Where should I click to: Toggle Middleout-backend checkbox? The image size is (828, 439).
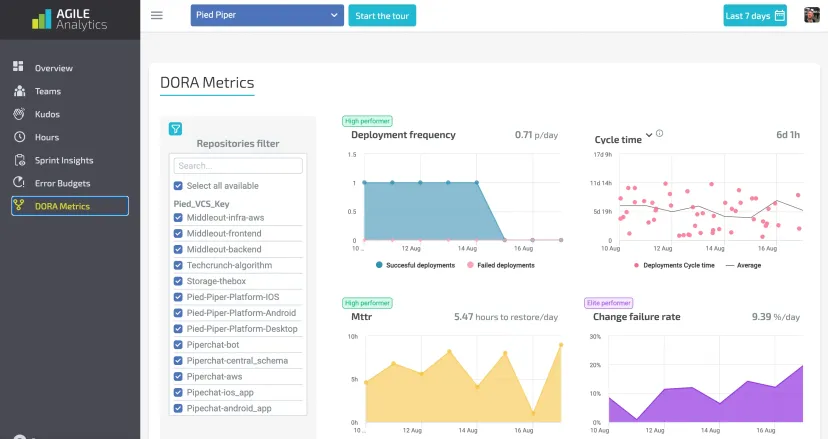178,249
